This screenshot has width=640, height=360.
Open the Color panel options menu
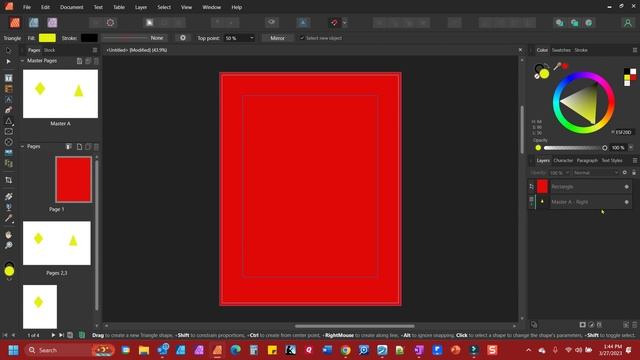[635, 50]
